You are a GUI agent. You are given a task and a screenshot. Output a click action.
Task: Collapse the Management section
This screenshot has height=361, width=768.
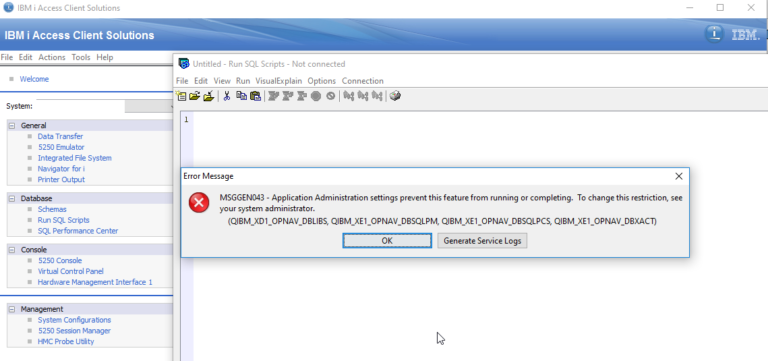(12, 309)
